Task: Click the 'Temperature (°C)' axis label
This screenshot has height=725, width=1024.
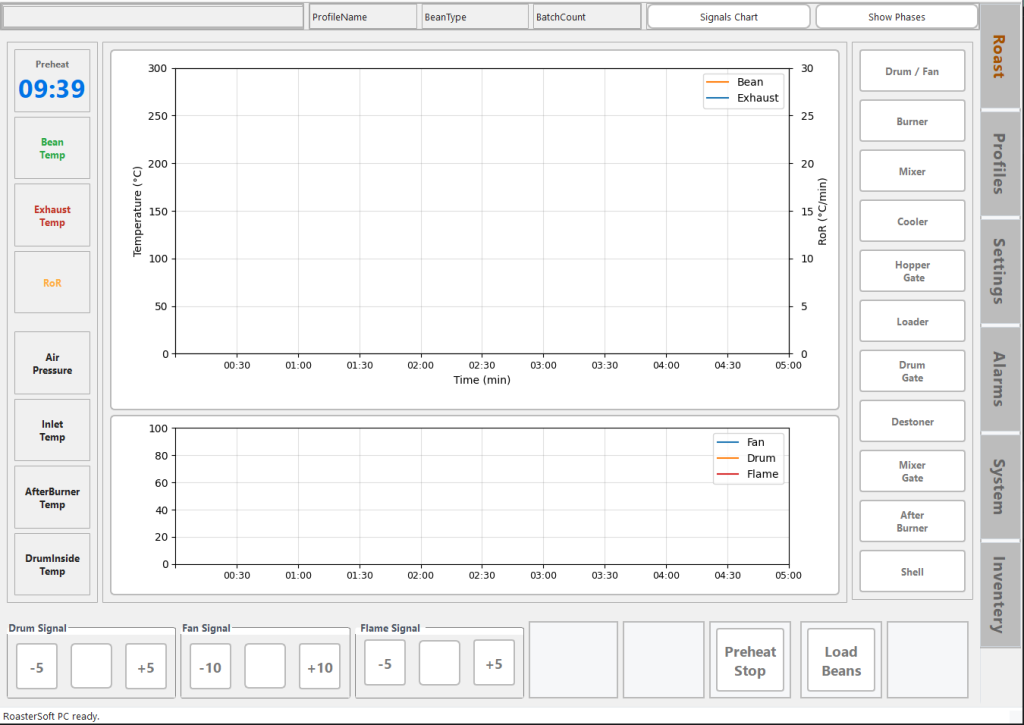Action: [x=137, y=211]
